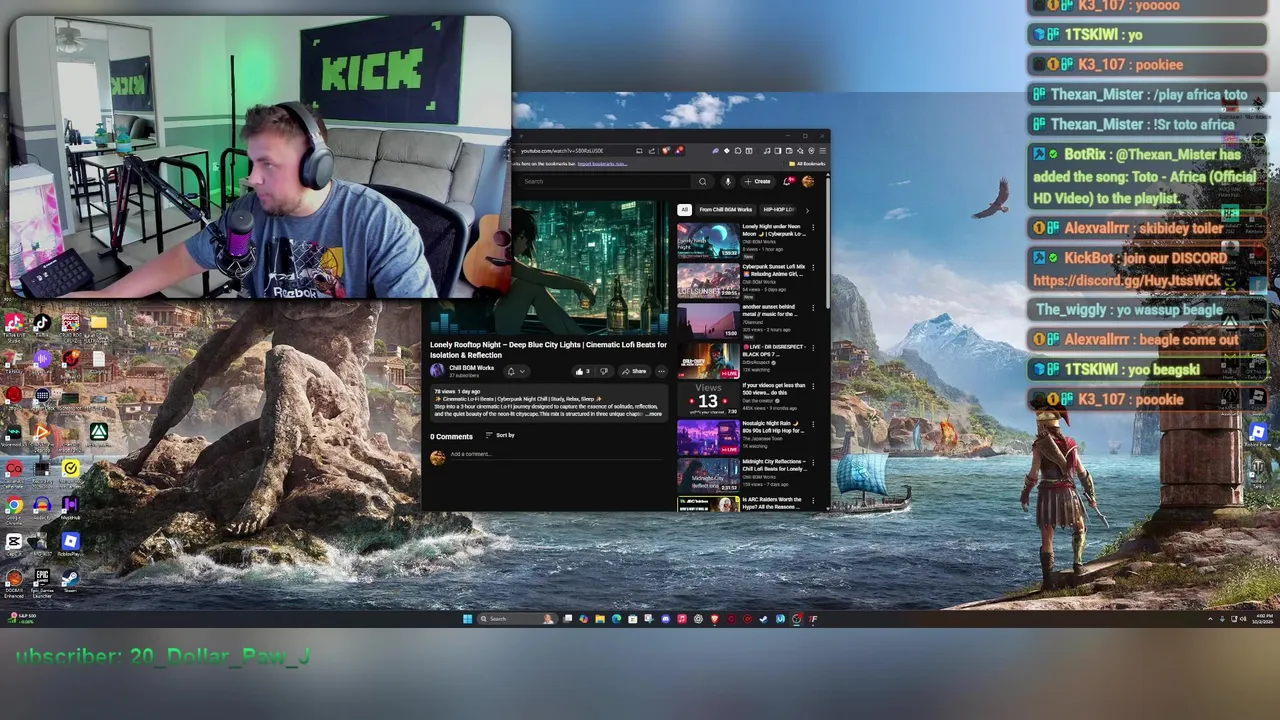Image resolution: width=1280 pixels, height=720 pixels.
Task: Open the Chill BGM Works channel name
Action: [x=471, y=368]
